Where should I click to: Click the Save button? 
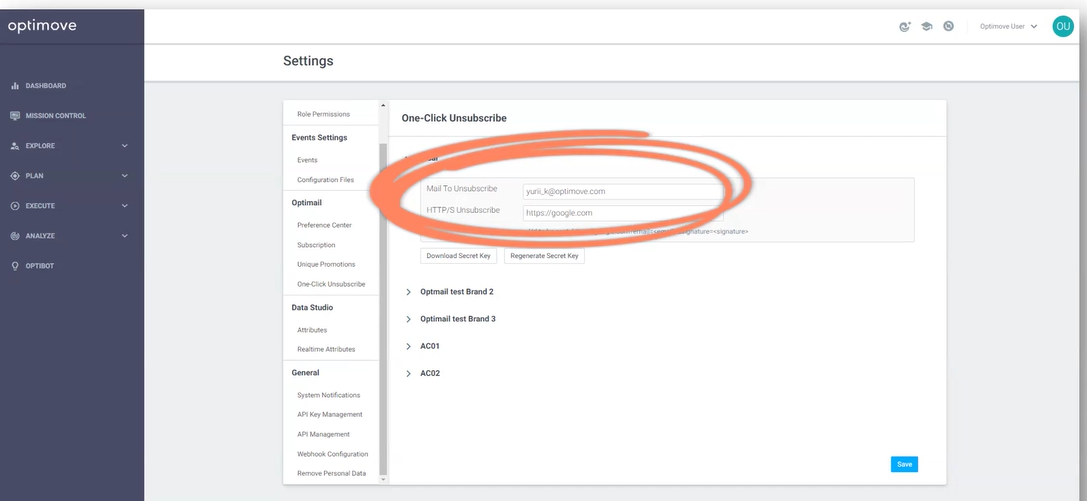coord(904,464)
